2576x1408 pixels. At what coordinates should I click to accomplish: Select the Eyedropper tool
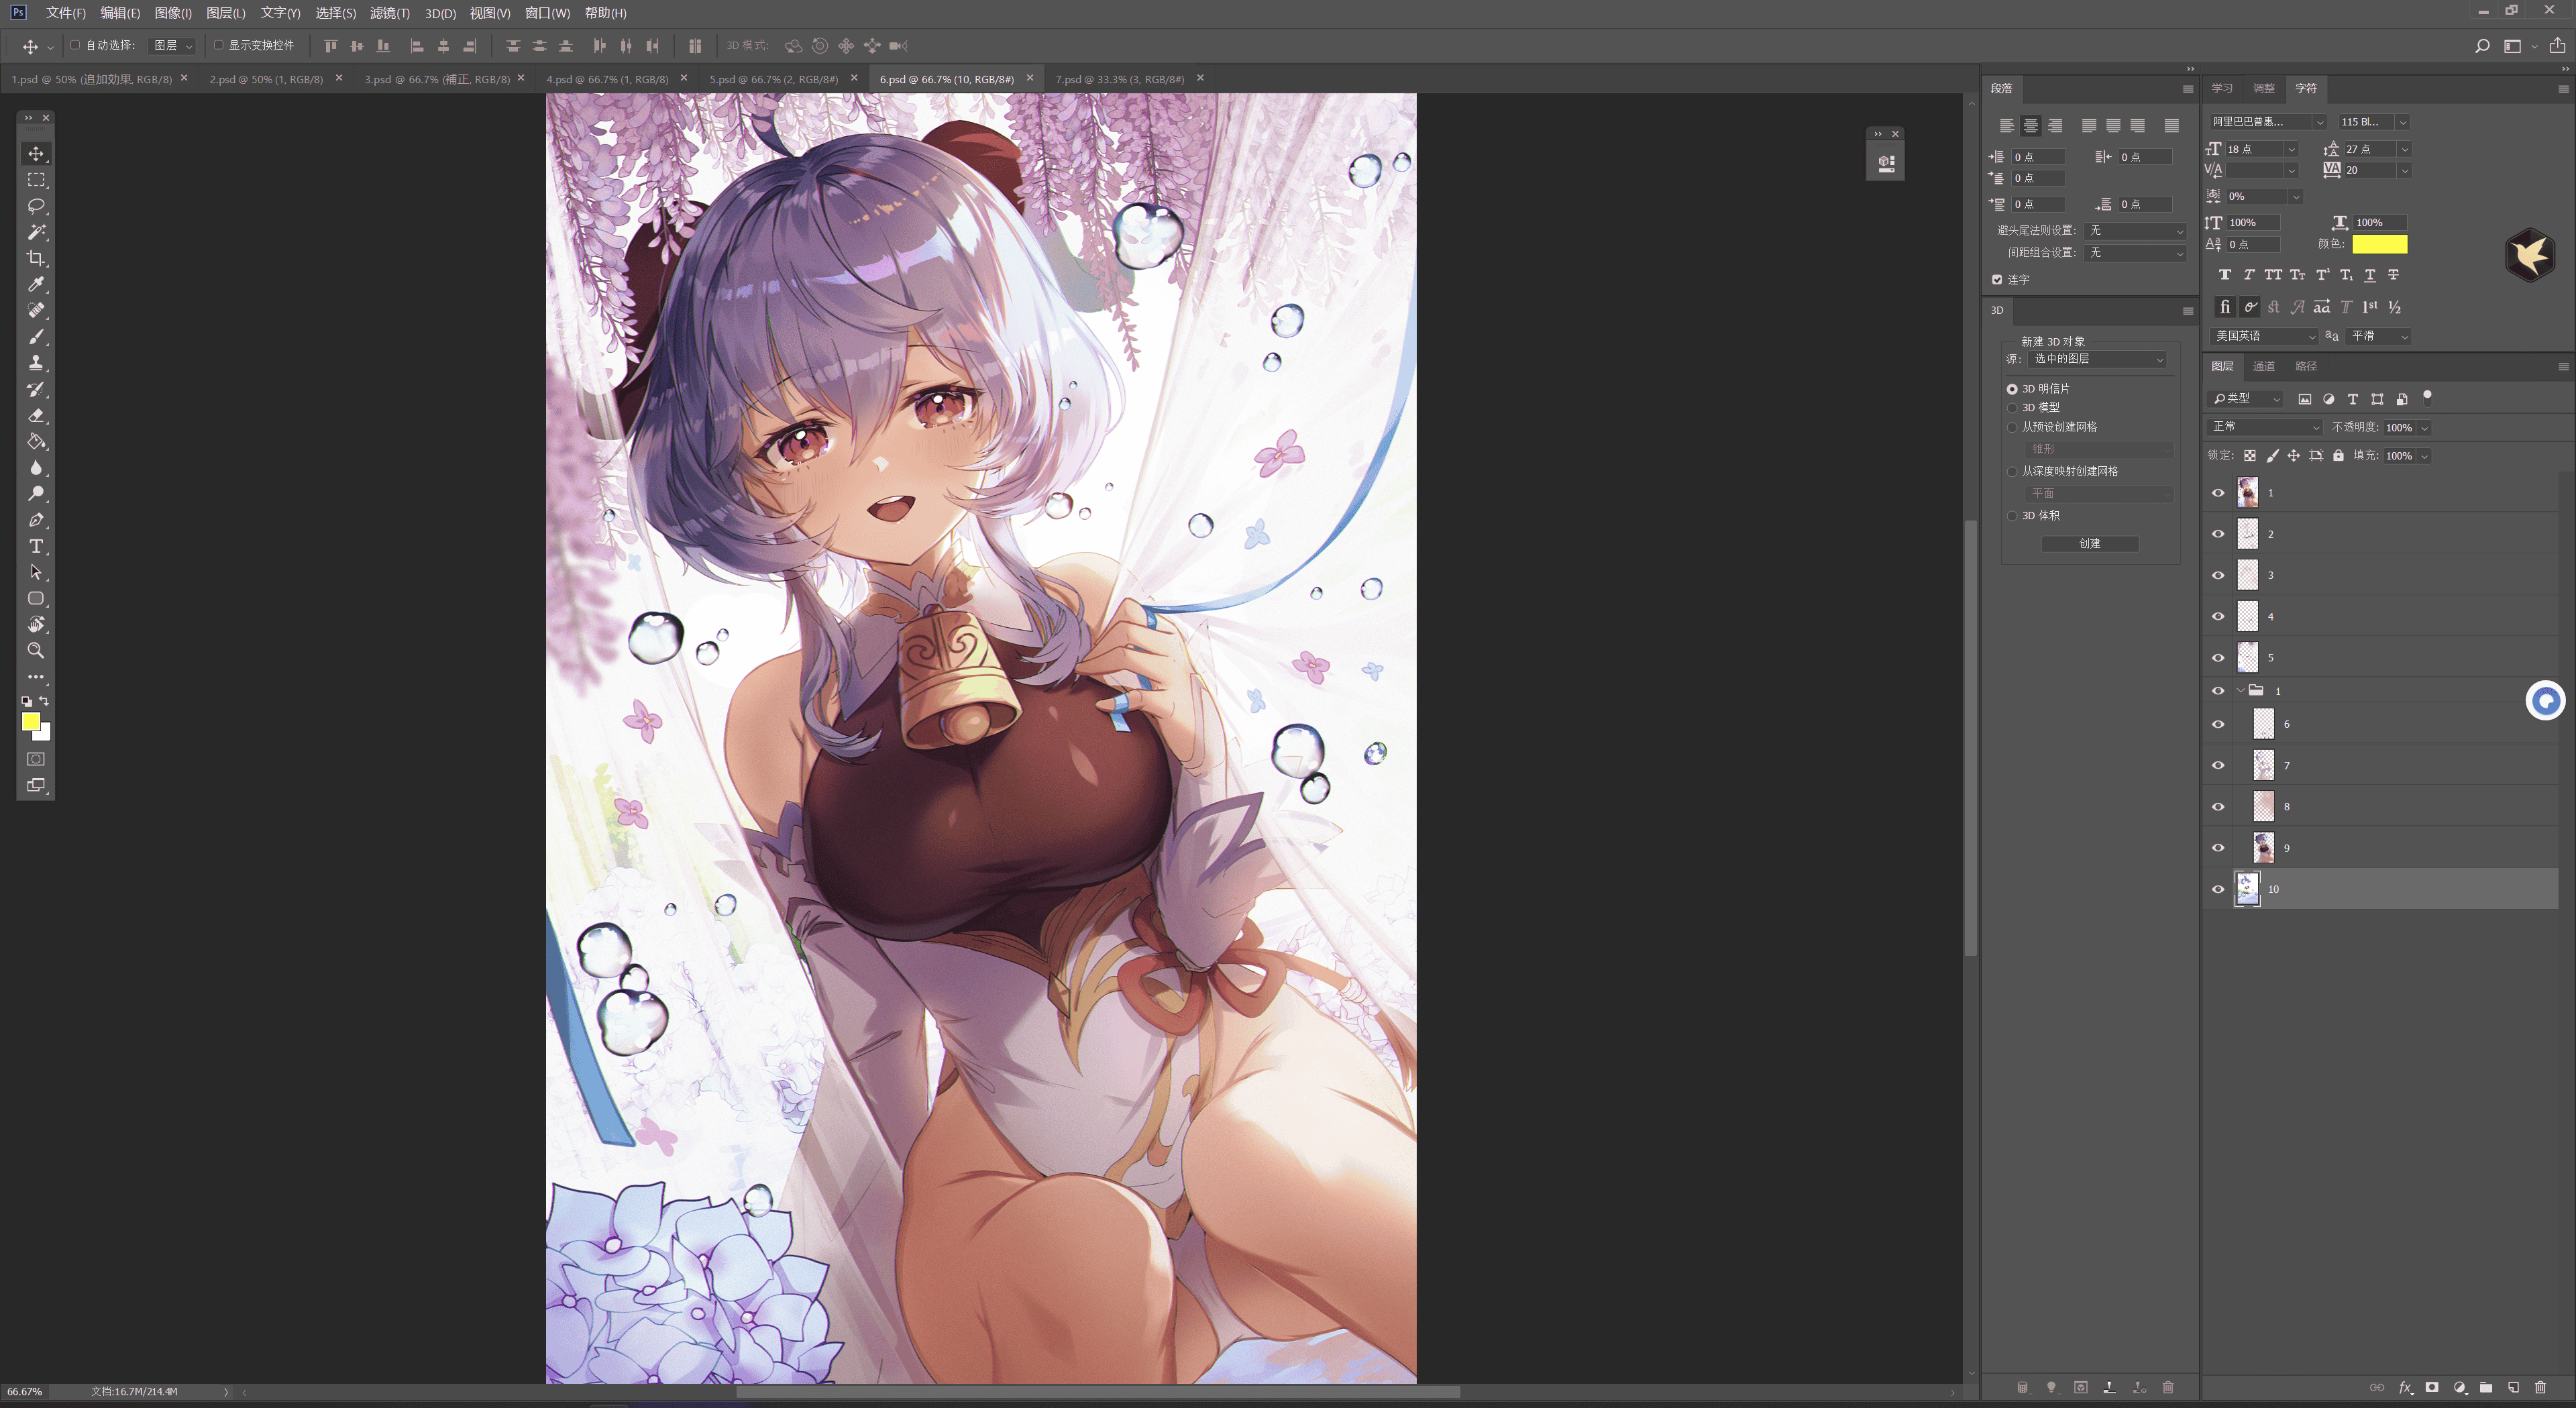[x=36, y=284]
